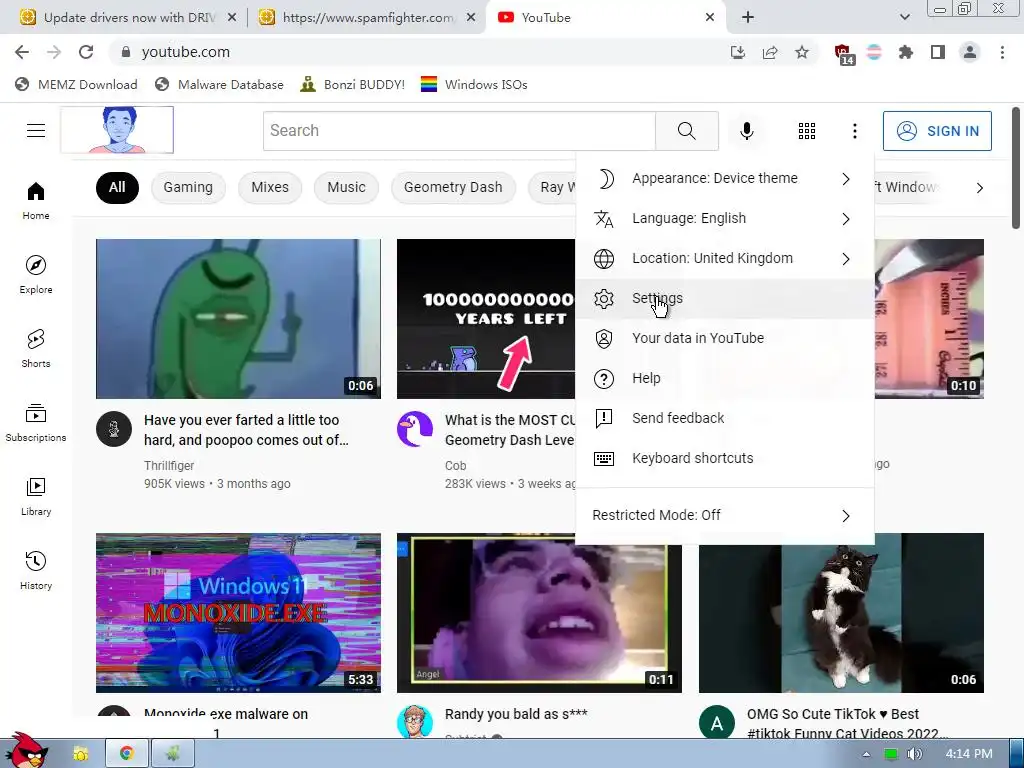This screenshot has height=768, width=1024.
Task: Open the Chrome profile avatar icon
Action: click(970, 52)
